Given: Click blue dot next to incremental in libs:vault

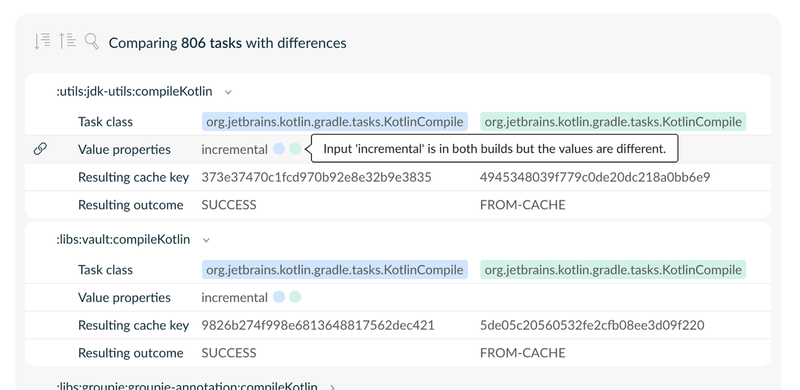Looking at the screenshot, I should (279, 297).
